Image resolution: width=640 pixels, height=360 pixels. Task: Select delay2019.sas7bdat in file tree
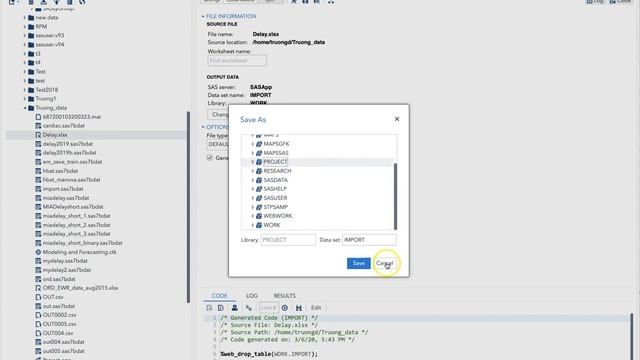(68, 144)
